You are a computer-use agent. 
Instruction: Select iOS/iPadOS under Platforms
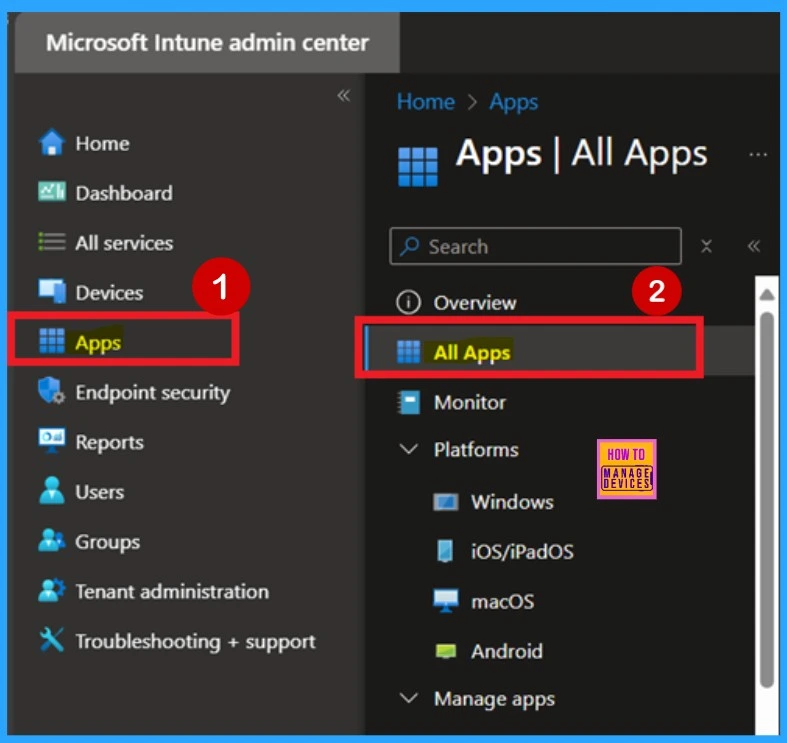click(522, 552)
